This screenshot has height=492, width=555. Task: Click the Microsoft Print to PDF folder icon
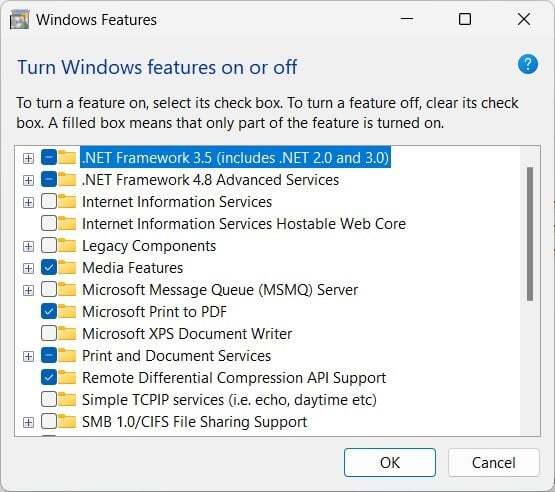(67, 311)
